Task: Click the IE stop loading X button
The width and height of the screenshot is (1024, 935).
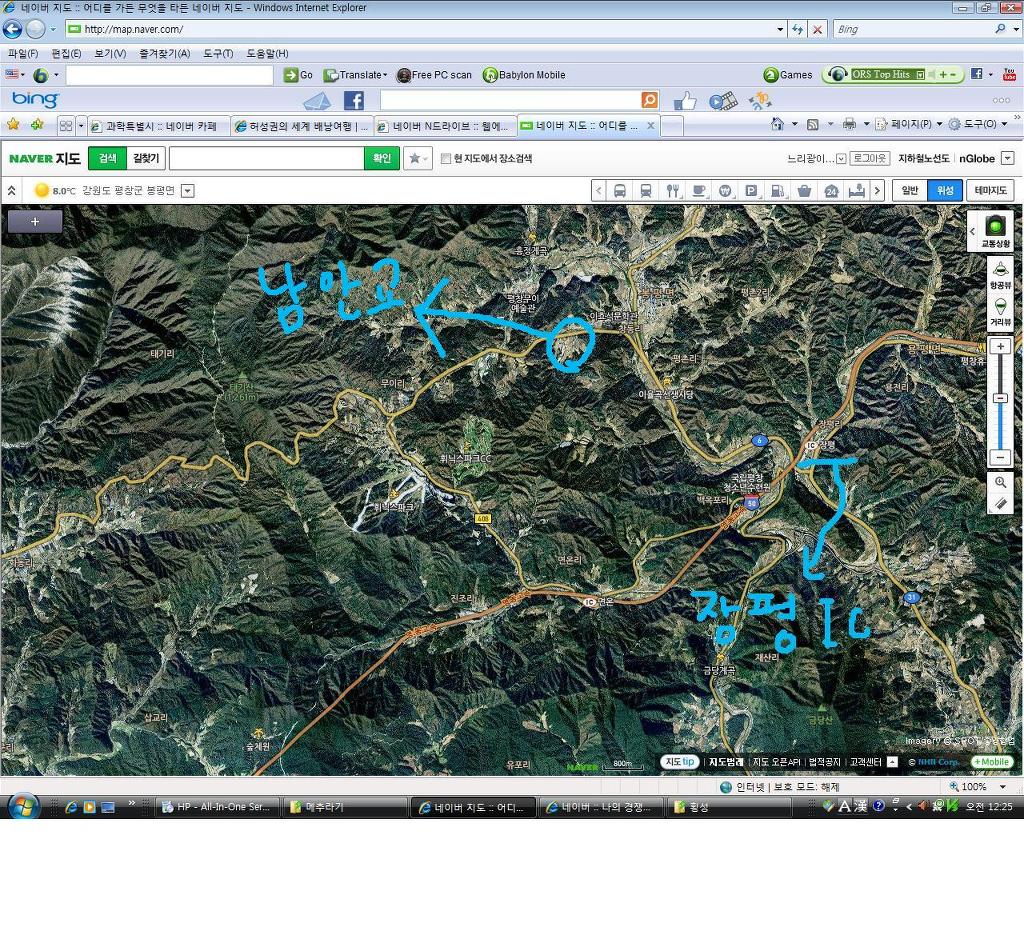Action: click(x=817, y=29)
